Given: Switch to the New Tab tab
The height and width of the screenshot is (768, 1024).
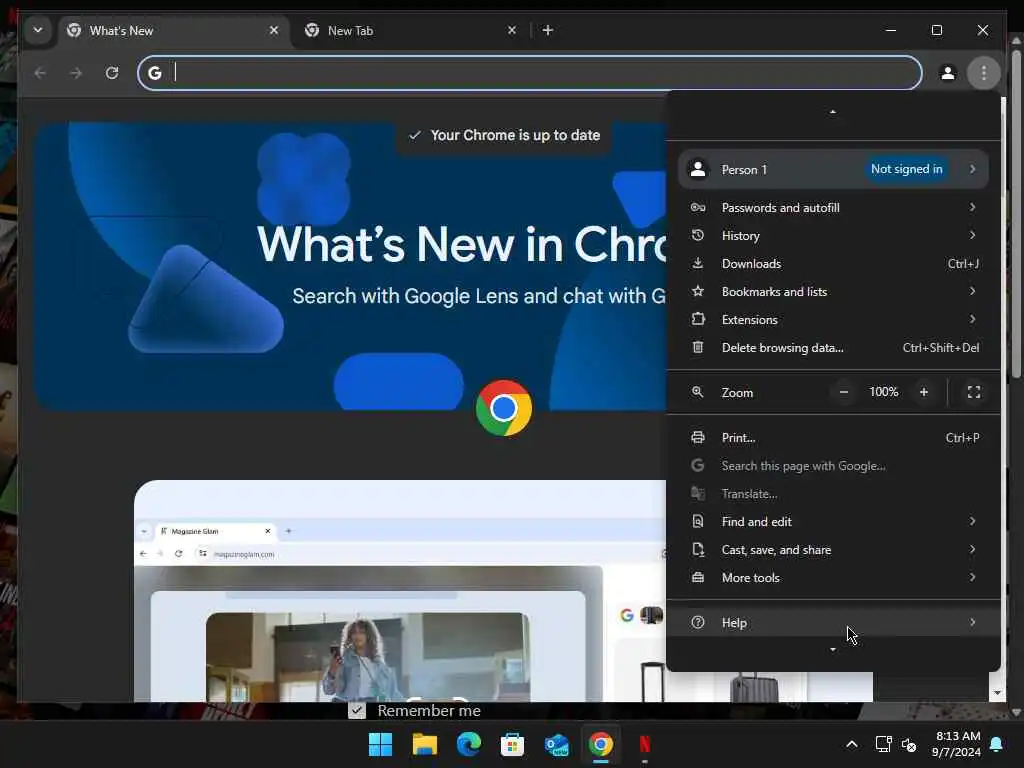Looking at the screenshot, I should (411, 31).
